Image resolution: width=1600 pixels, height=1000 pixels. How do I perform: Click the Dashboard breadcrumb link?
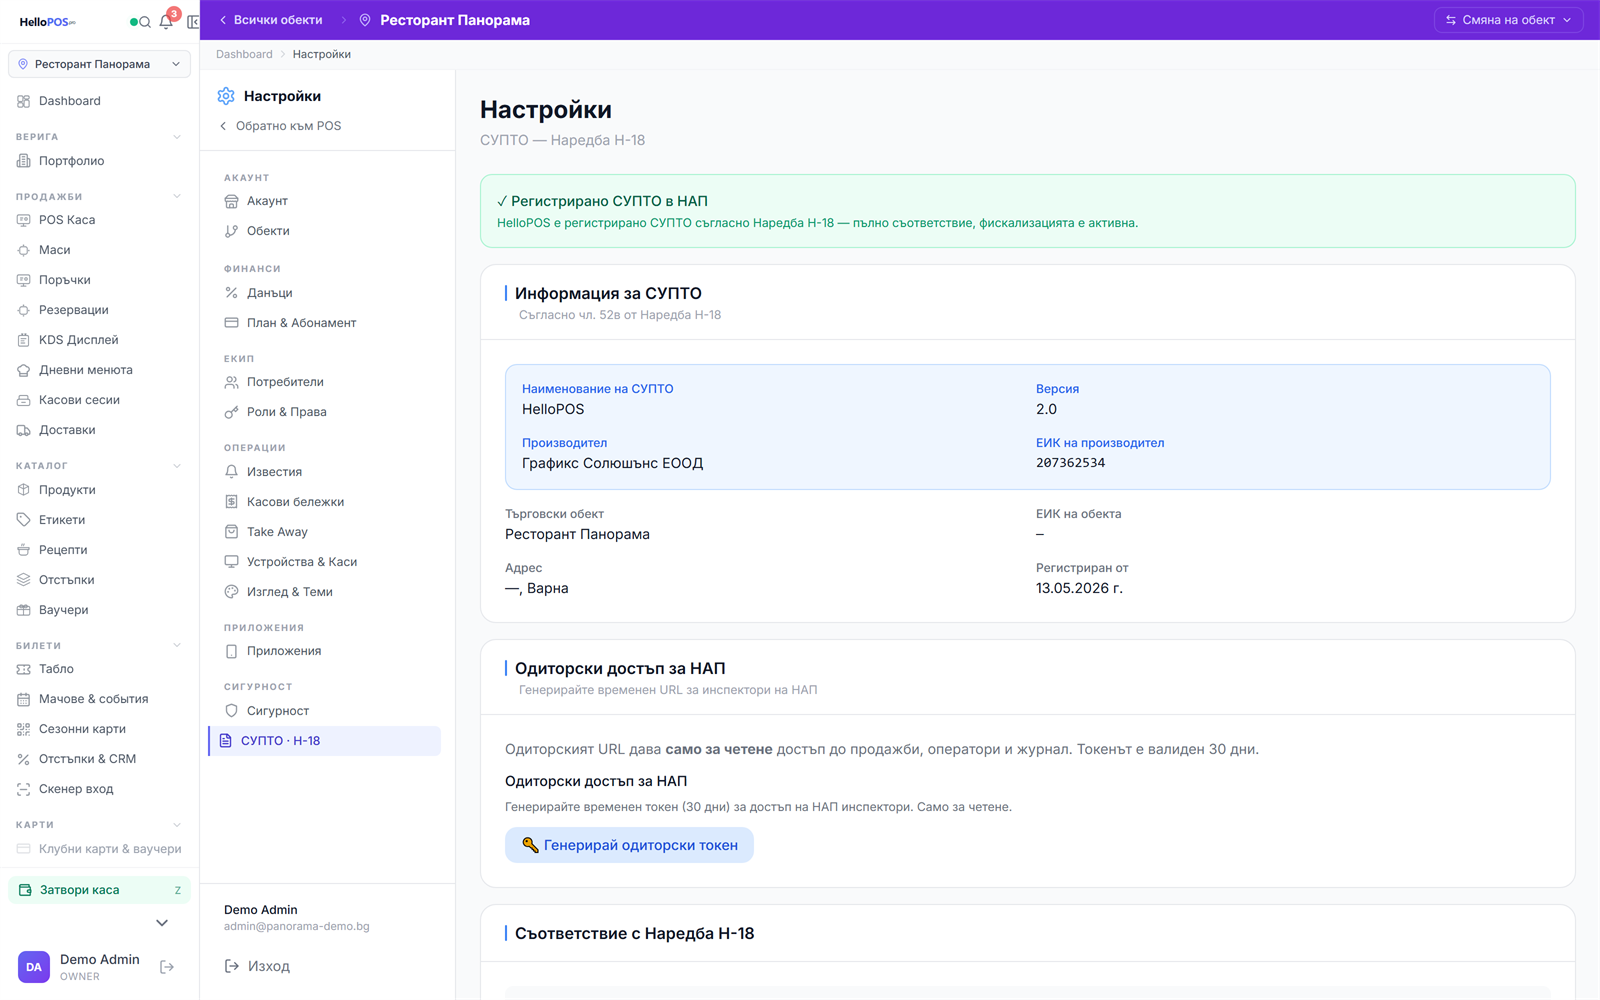pyautogui.click(x=244, y=54)
